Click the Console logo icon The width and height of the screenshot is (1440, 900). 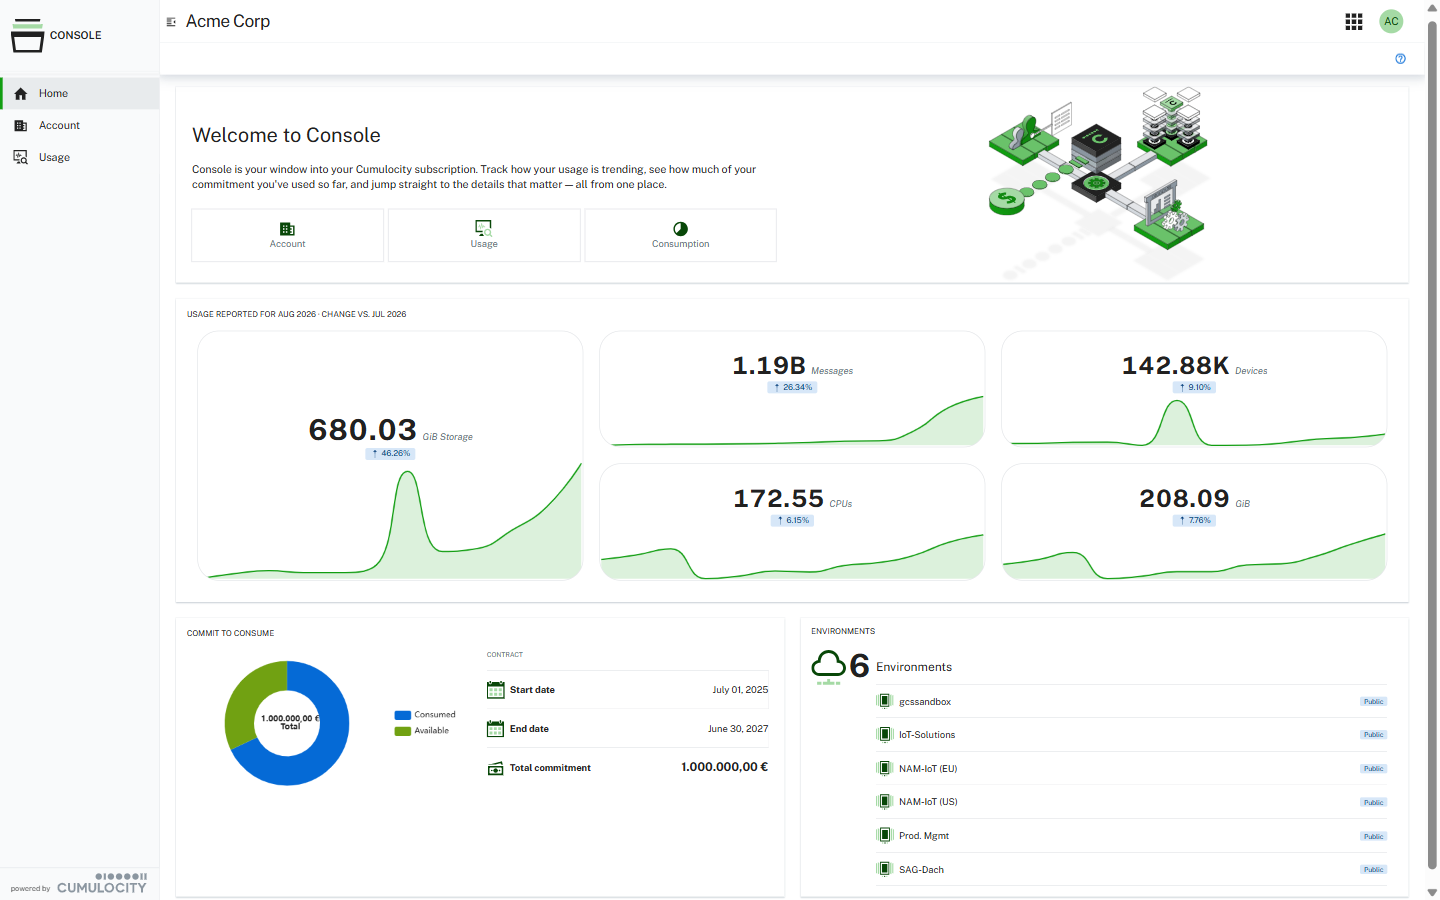coord(27,35)
